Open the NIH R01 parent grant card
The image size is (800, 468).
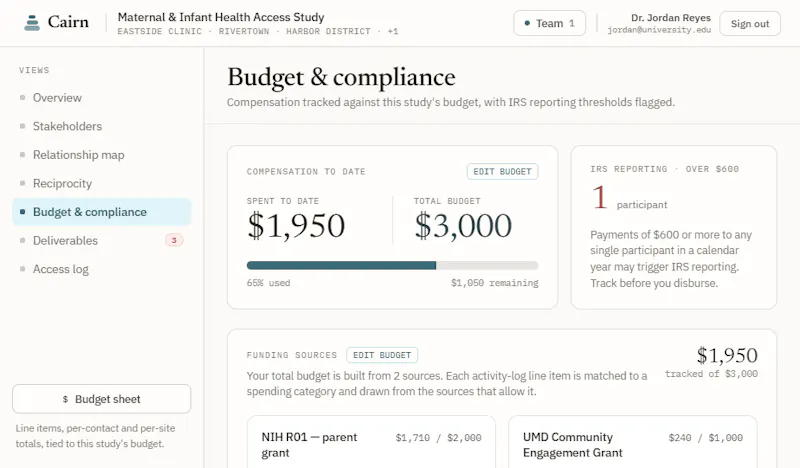click(x=371, y=442)
